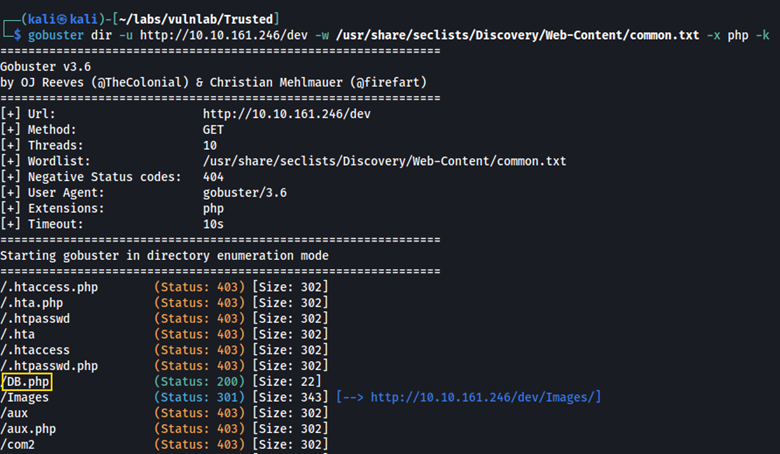The image size is (780, 454).
Task: Click the /DB.php result entry
Action: pos(27,382)
